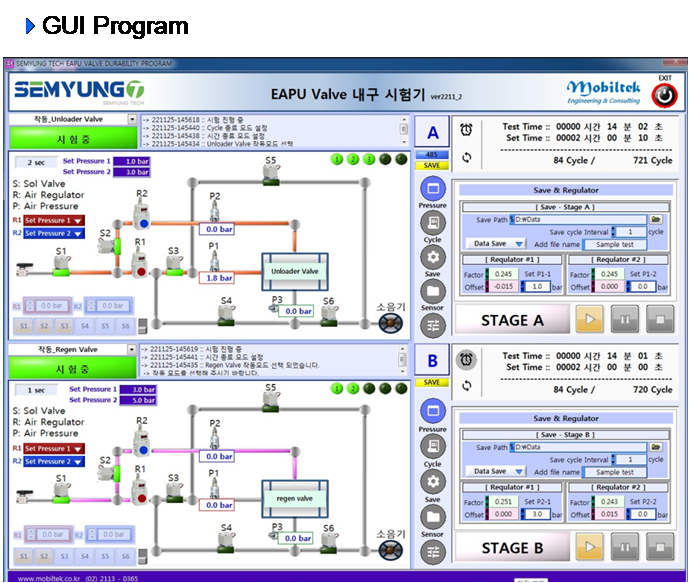Open the 작동_Regen Valve mode dropdown
The height and width of the screenshot is (583, 689).
click(x=132, y=349)
